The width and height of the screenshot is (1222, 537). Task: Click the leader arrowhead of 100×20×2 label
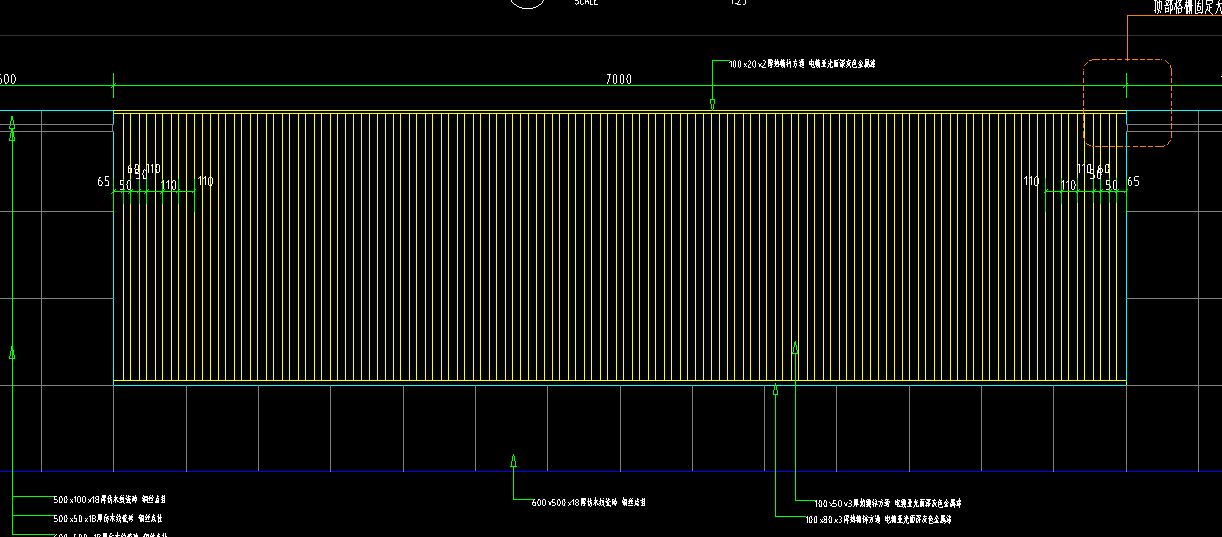pyautogui.click(x=712, y=103)
